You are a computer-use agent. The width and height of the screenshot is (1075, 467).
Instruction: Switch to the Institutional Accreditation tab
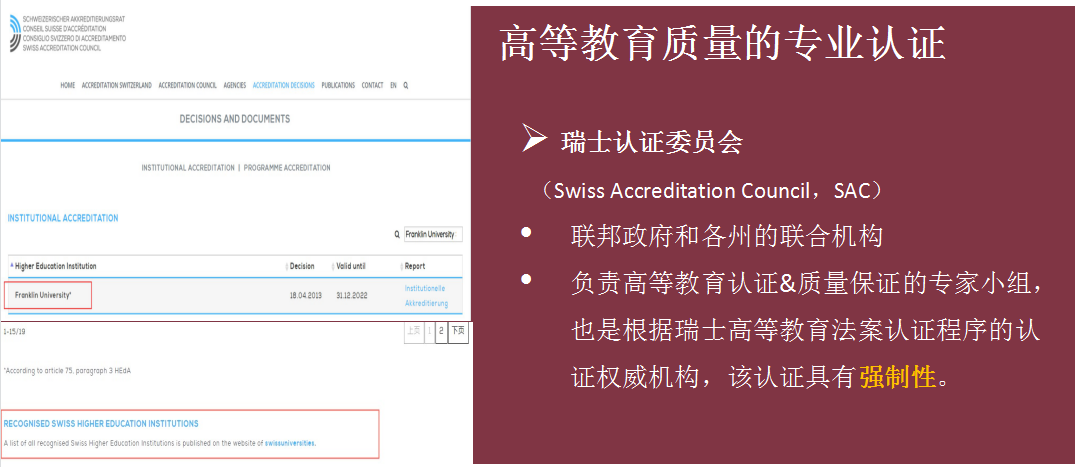(188, 168)
